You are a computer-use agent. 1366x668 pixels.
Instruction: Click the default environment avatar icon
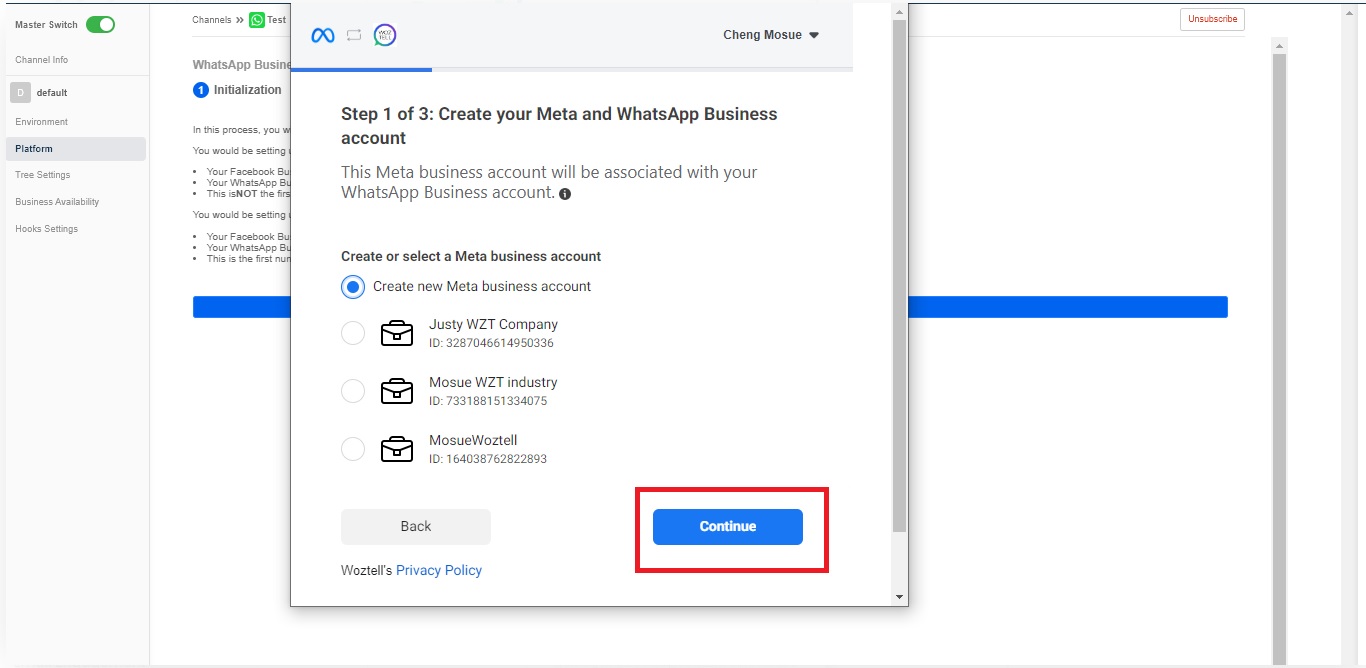pyautogui.click(x=21, y=93)
